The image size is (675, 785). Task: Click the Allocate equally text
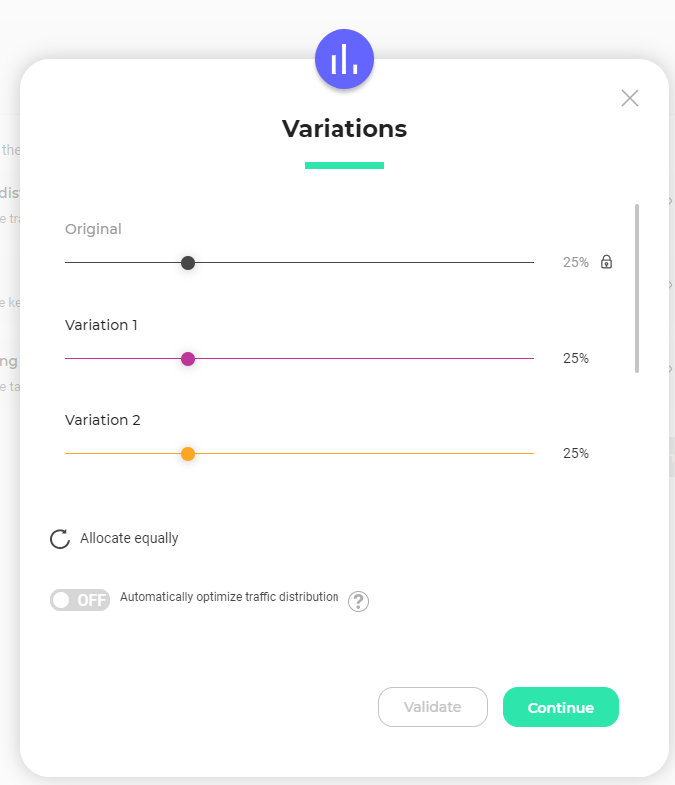[x=129, y=538]
